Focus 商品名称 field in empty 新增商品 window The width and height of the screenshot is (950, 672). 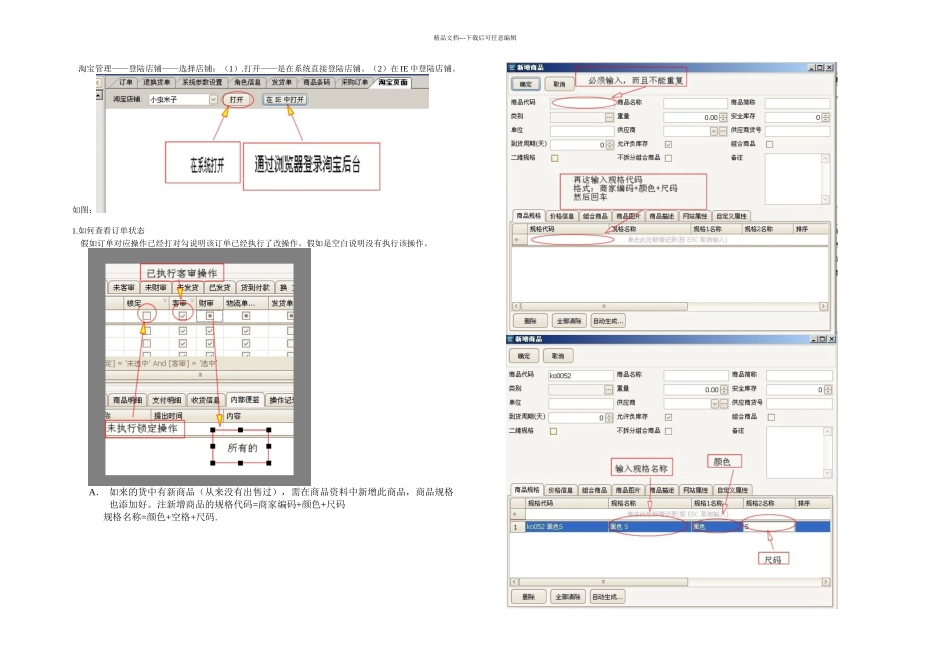[x=695, y=103]
